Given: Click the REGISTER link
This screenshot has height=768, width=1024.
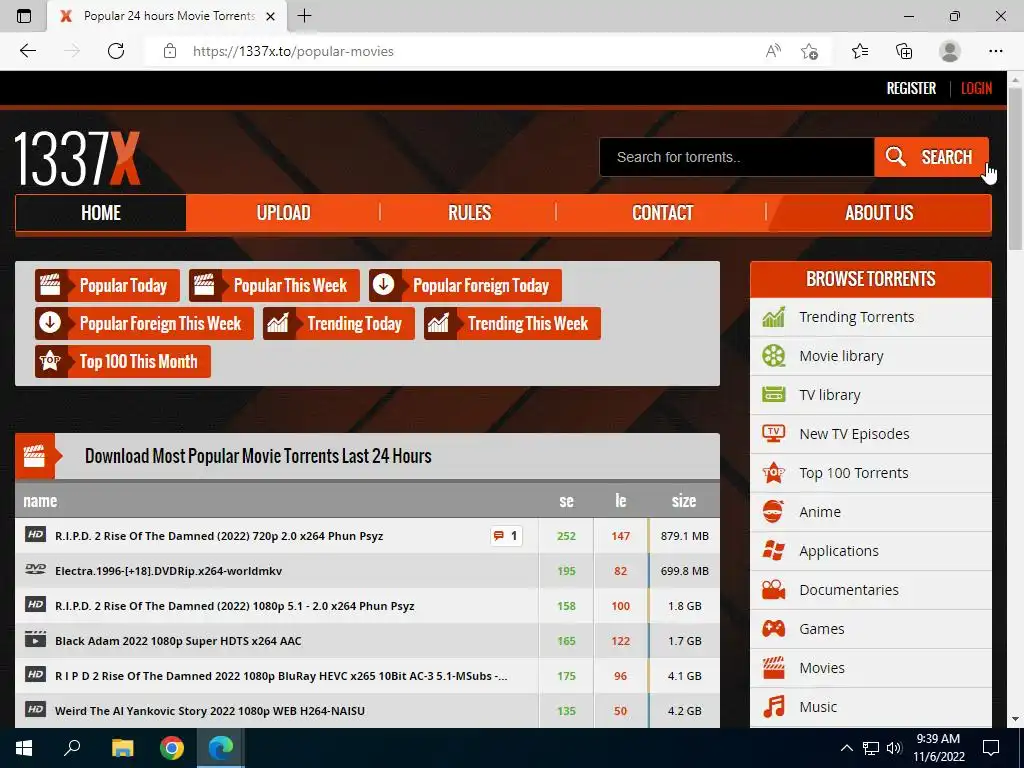Looking at the screenshot, I should 911,88.
